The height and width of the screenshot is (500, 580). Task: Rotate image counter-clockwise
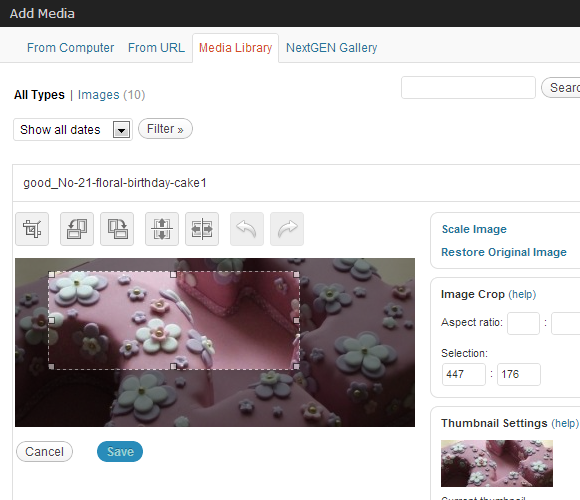[77, 229]
